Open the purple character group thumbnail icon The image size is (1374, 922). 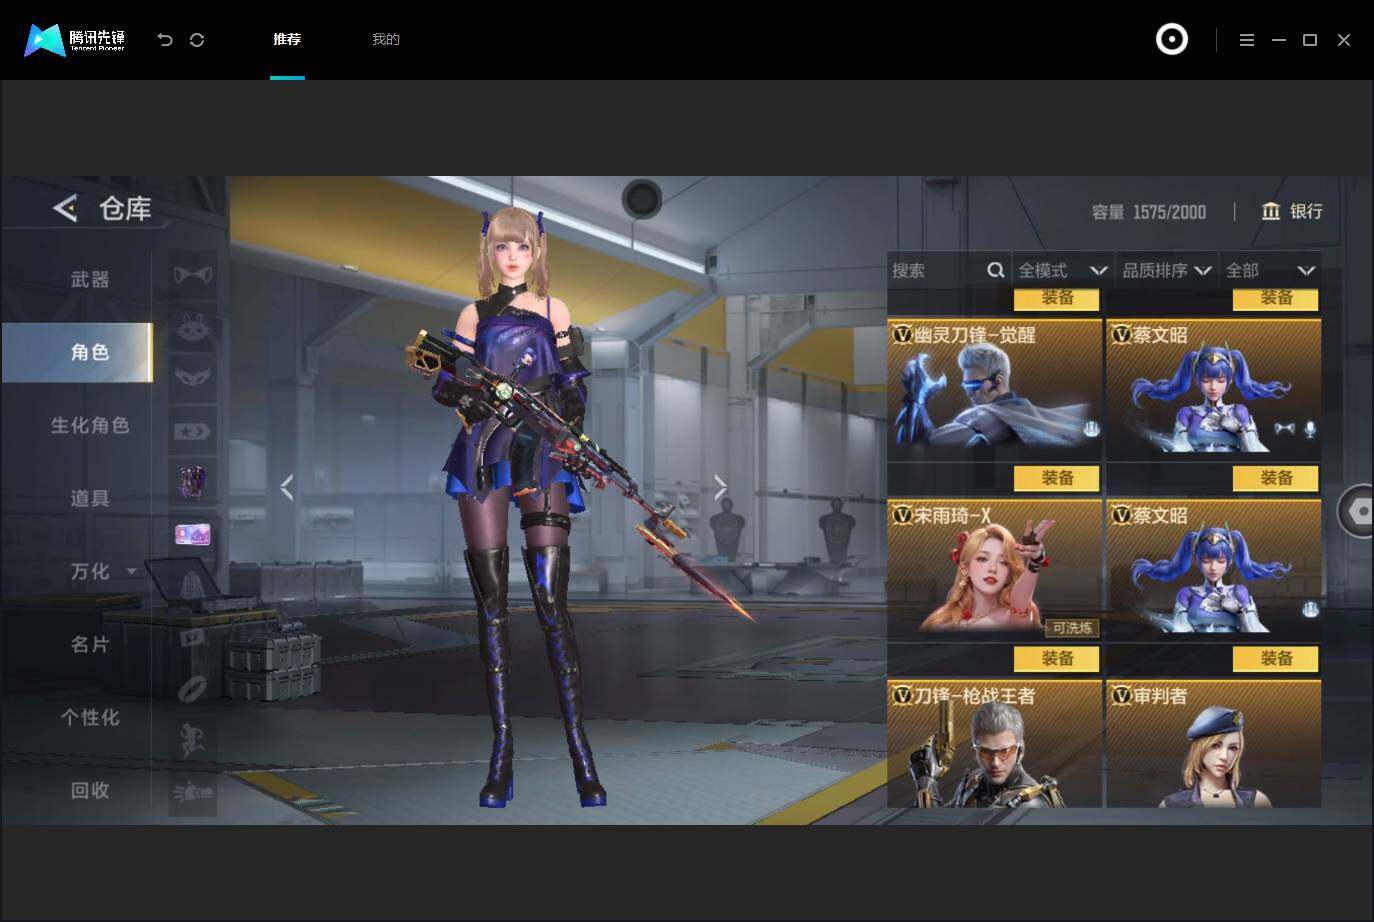[x=193, y=482]
